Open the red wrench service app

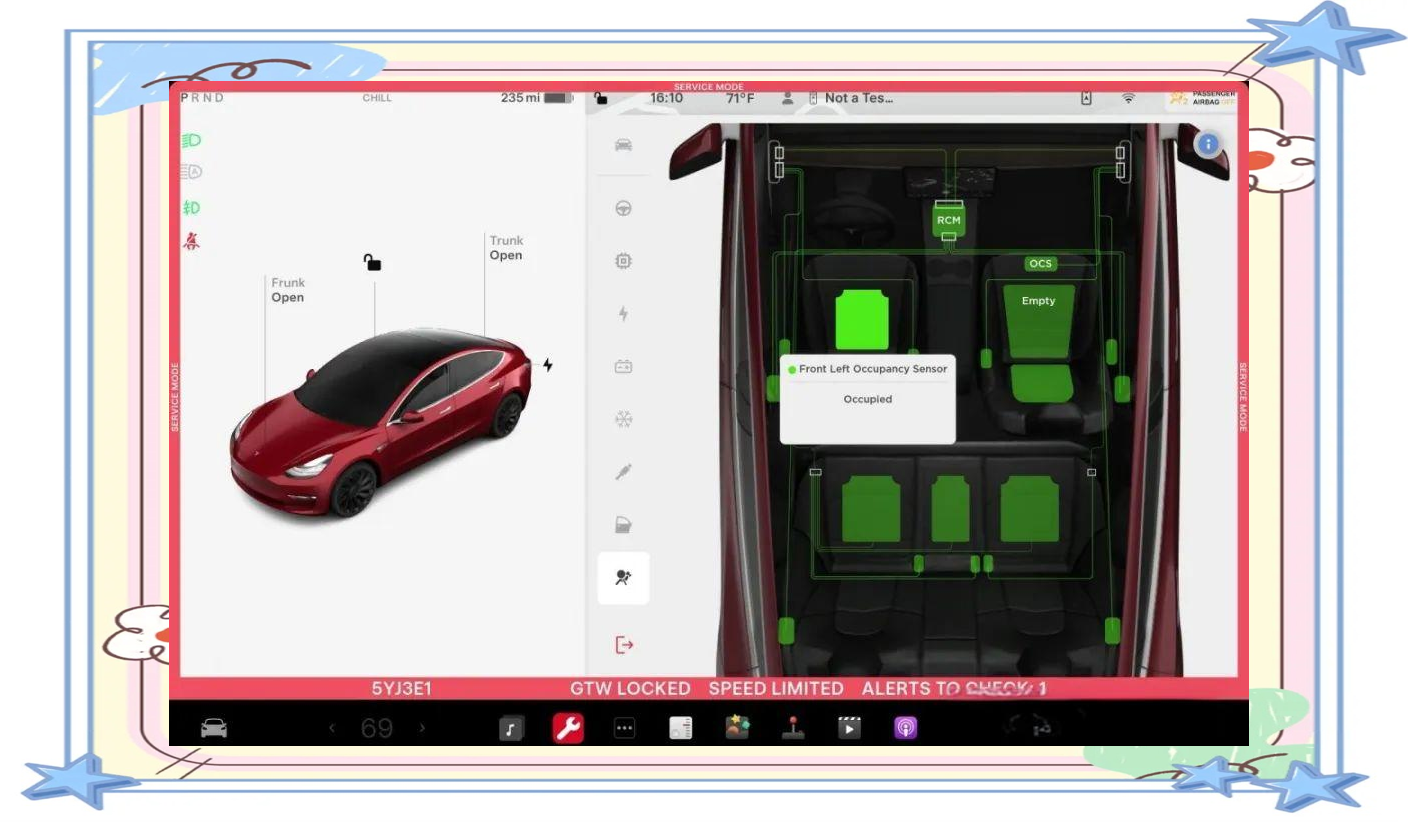pos(568,729)
